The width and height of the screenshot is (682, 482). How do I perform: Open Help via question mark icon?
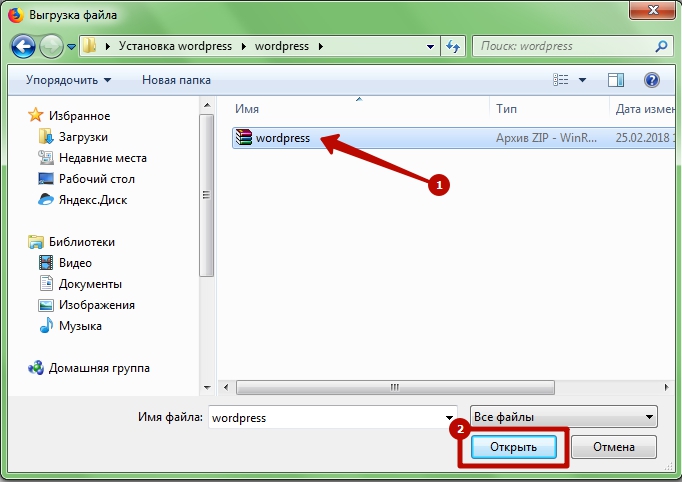(x=651, y=80)
